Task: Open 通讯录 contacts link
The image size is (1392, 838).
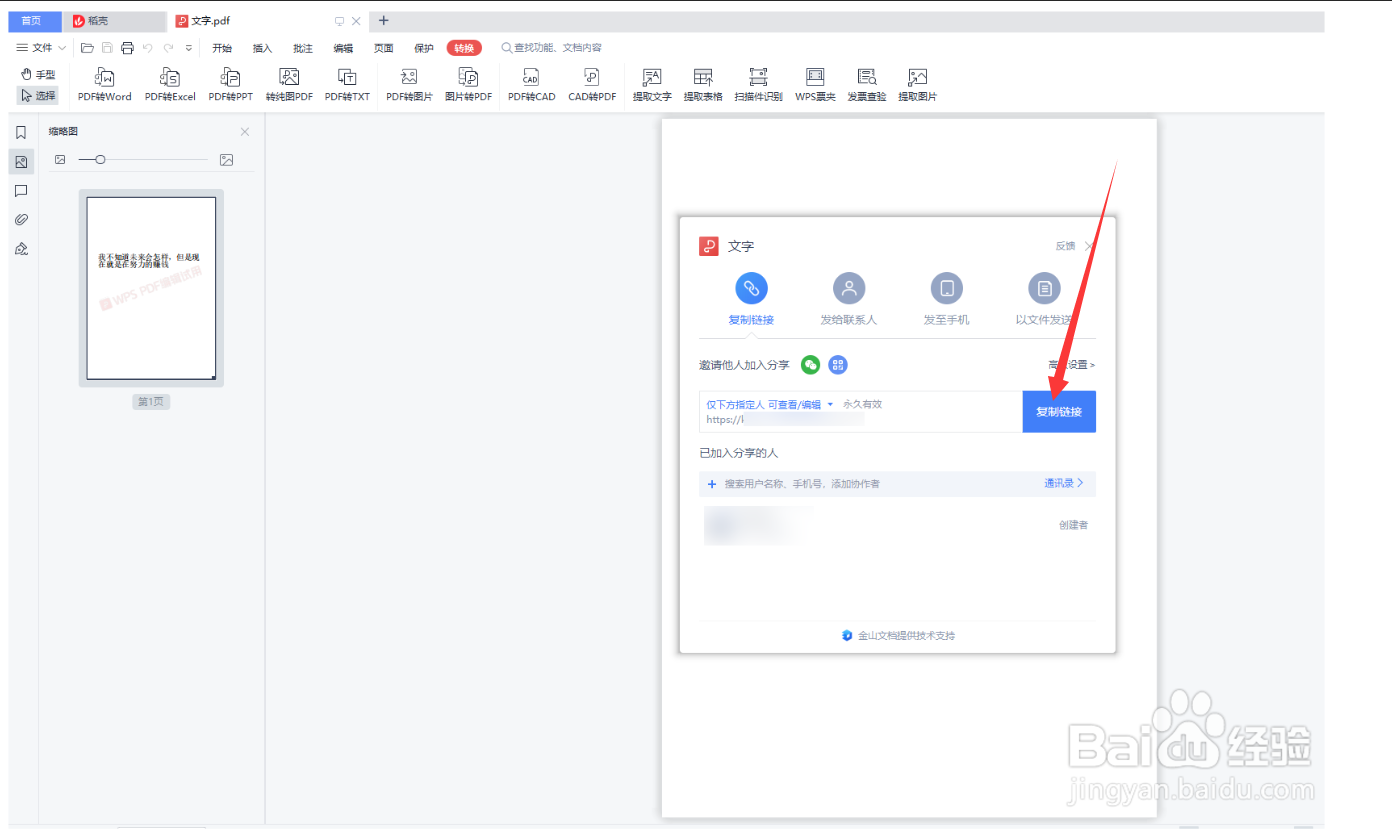Action: [1064, 483]
